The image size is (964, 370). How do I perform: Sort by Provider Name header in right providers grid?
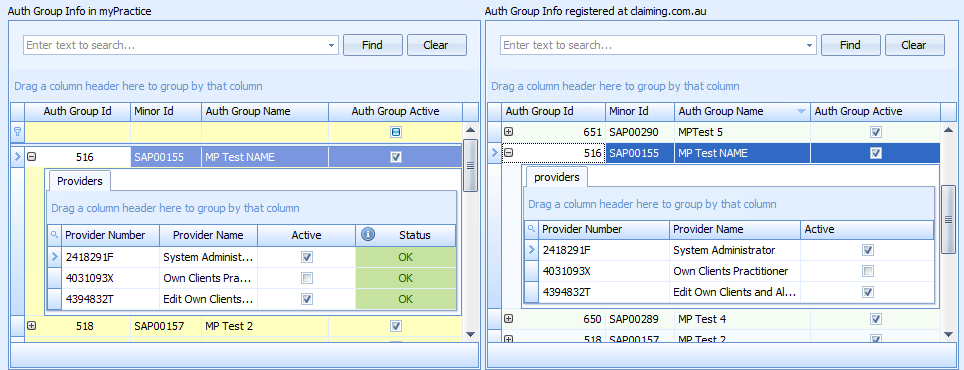735,229
